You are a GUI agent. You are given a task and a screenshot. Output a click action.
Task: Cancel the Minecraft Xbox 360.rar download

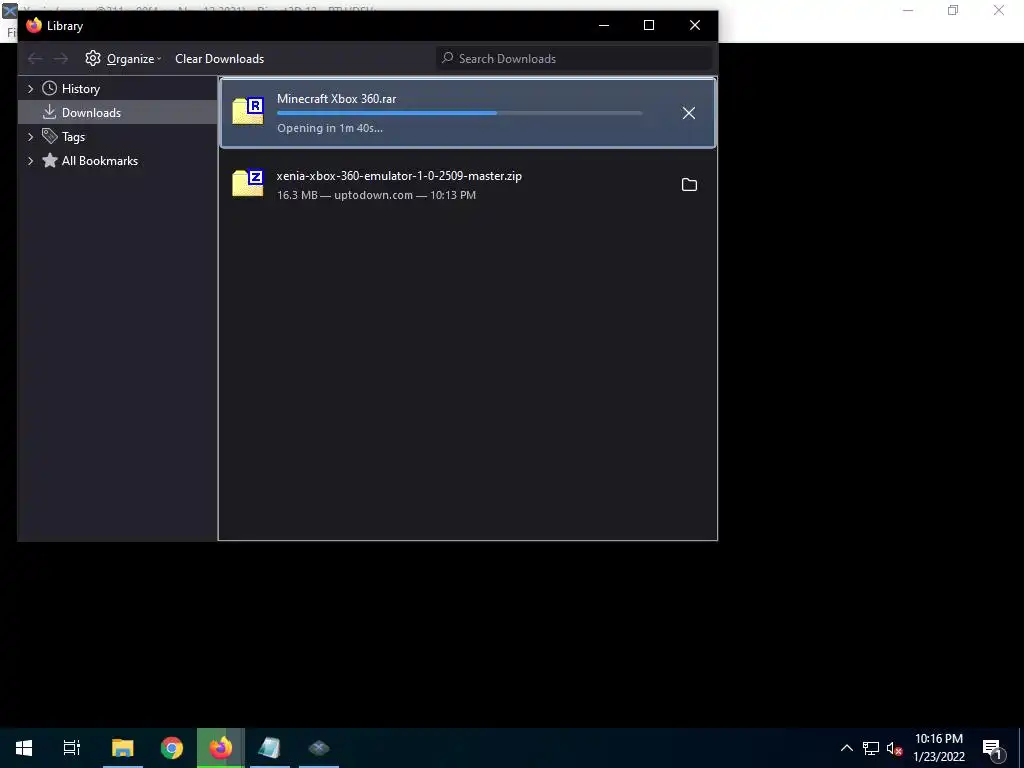688,113
